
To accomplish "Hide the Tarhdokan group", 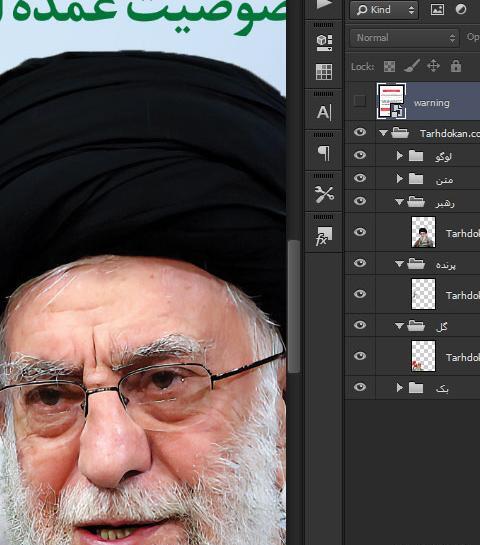I will click(x=360, y=132).
